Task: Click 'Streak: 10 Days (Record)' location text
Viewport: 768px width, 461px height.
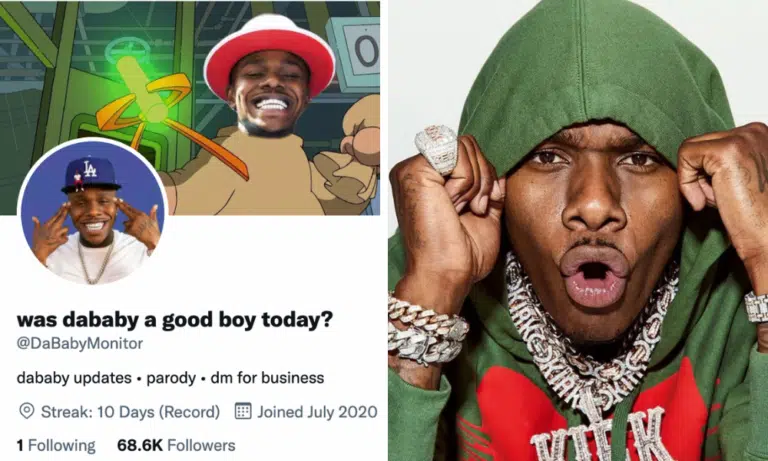Action: tap(130, 412)
